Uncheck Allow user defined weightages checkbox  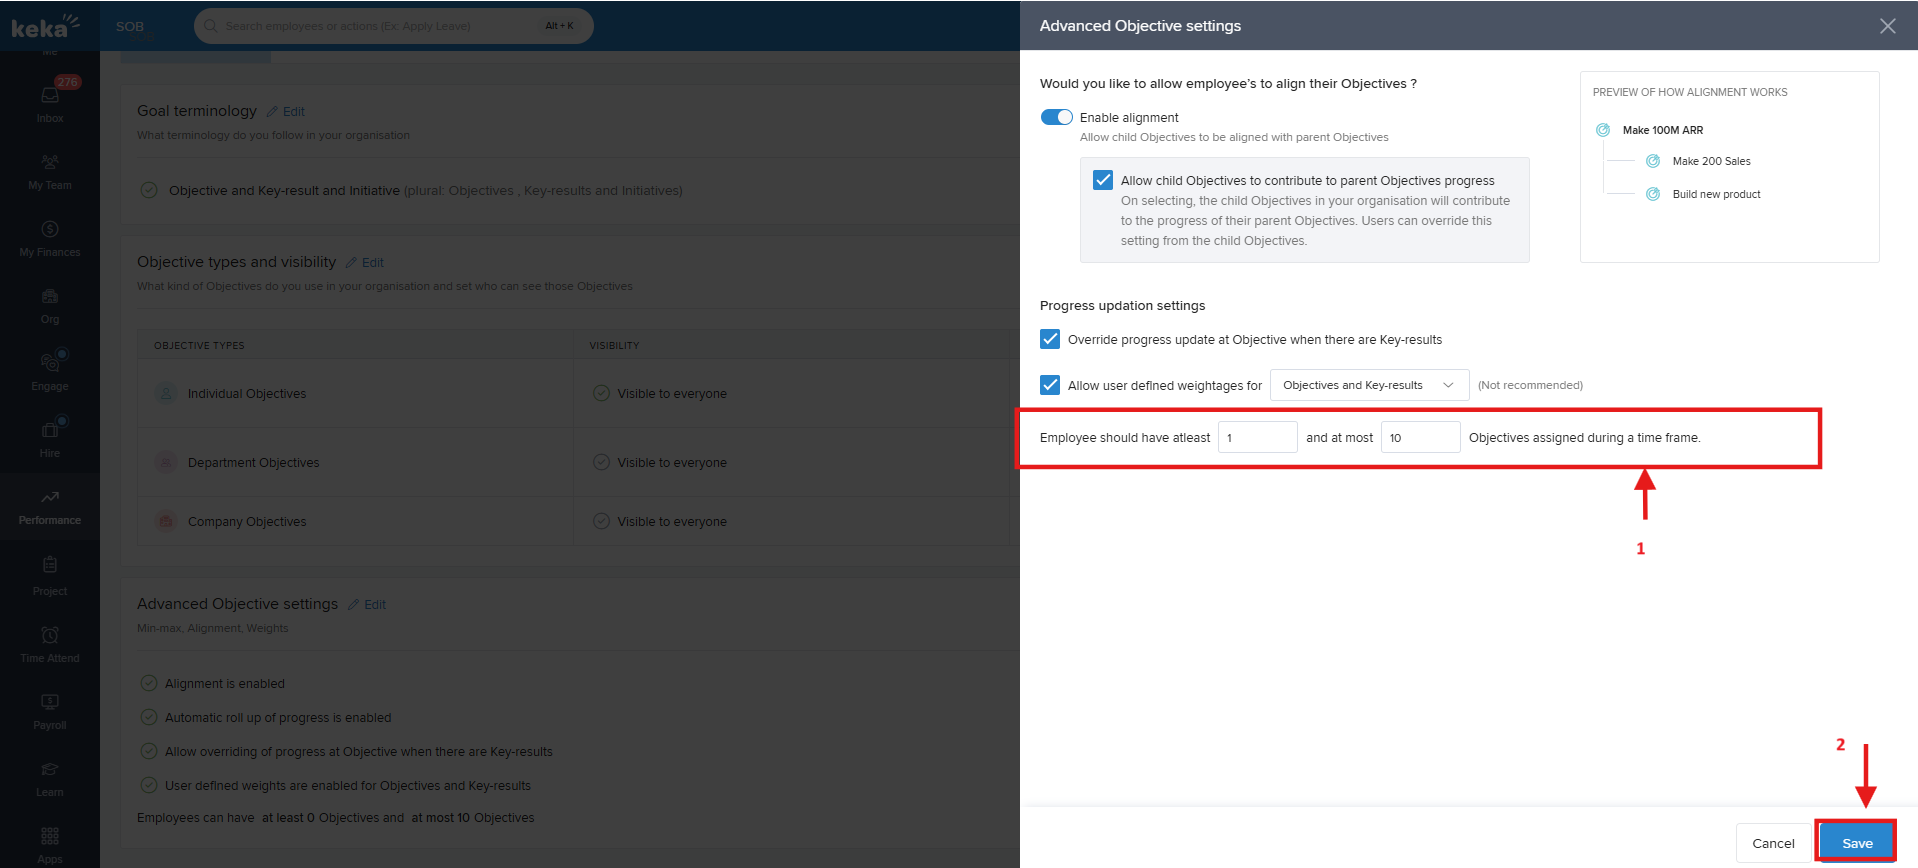[x=1050, y=385]
